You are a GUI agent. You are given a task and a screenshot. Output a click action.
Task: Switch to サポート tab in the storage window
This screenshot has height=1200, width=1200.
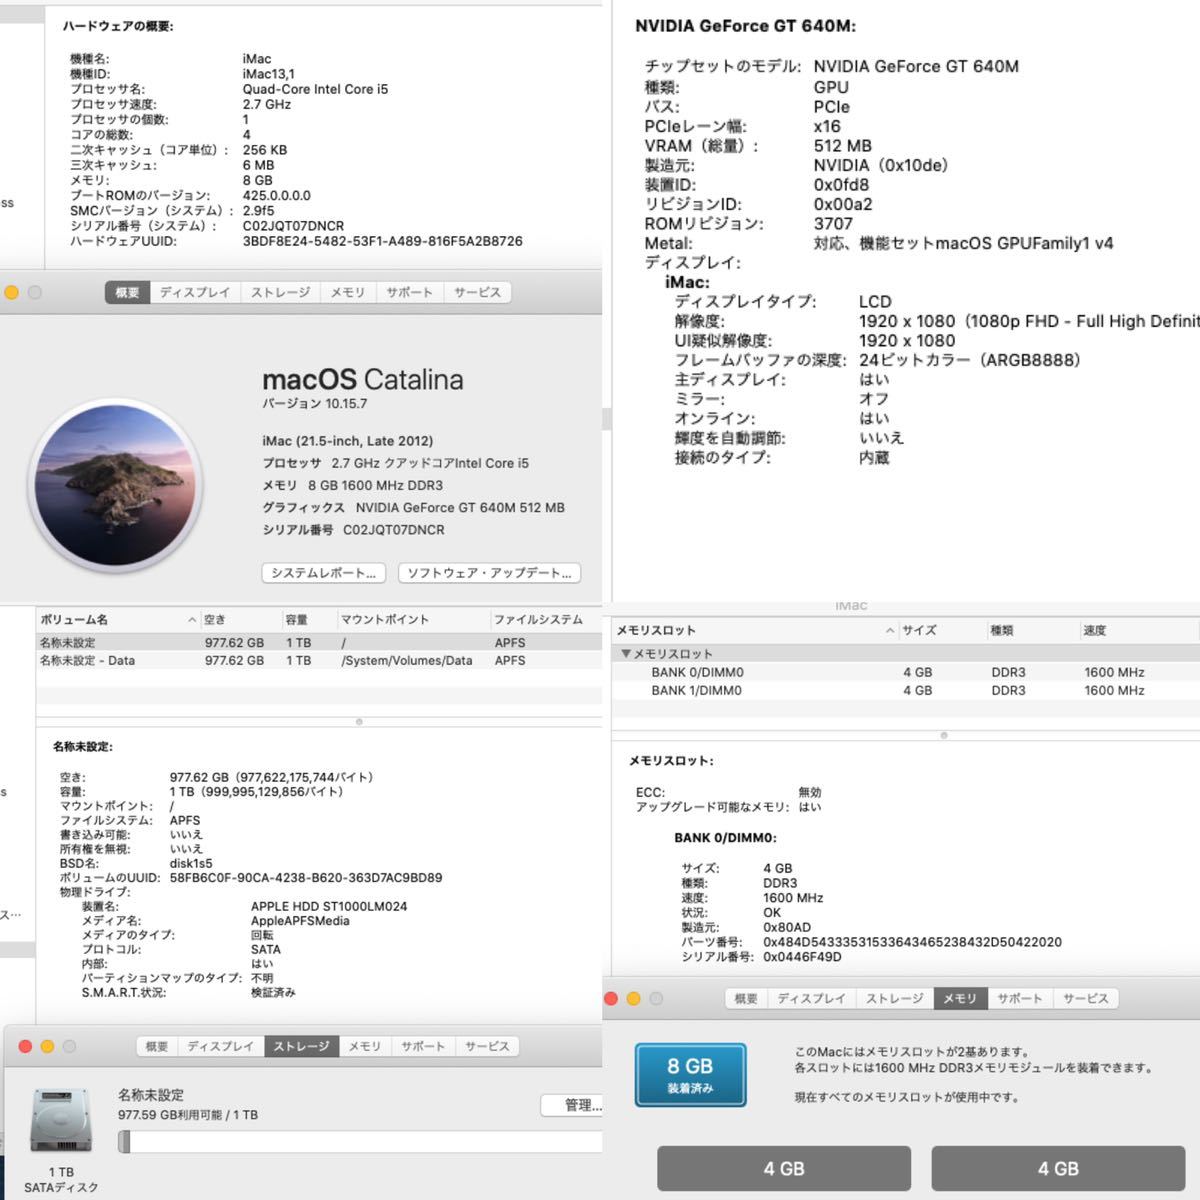[423, 1046]
